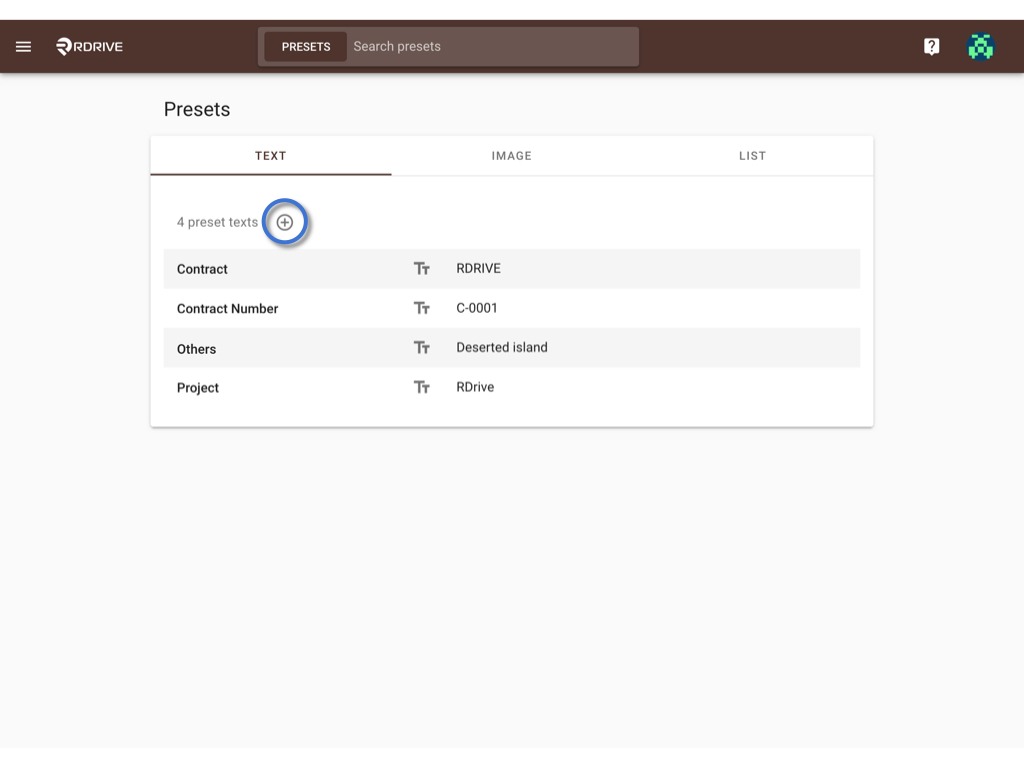Open the Contract Number preset
Image resolution: width=1024 pixels, height=768 pixels.
[x=511, y=308]
